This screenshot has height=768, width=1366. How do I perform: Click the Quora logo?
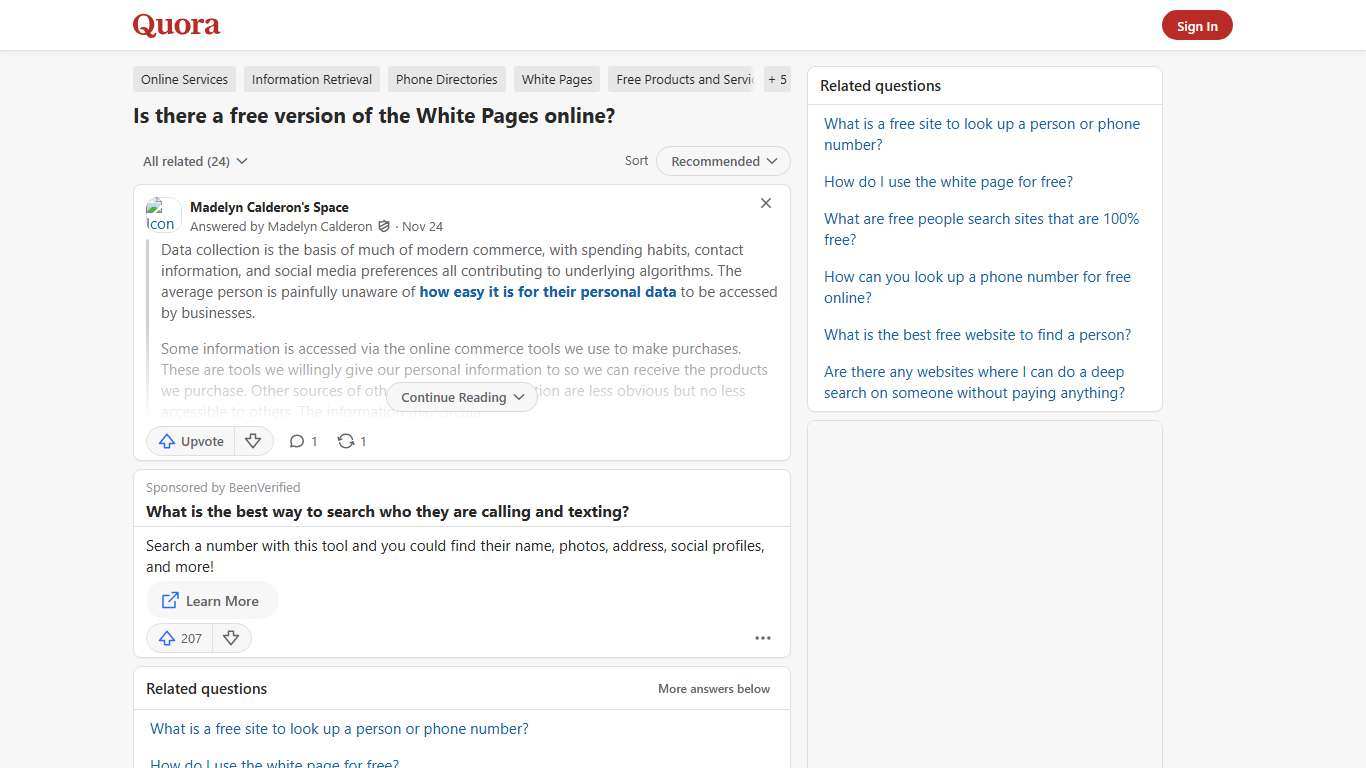175,25
